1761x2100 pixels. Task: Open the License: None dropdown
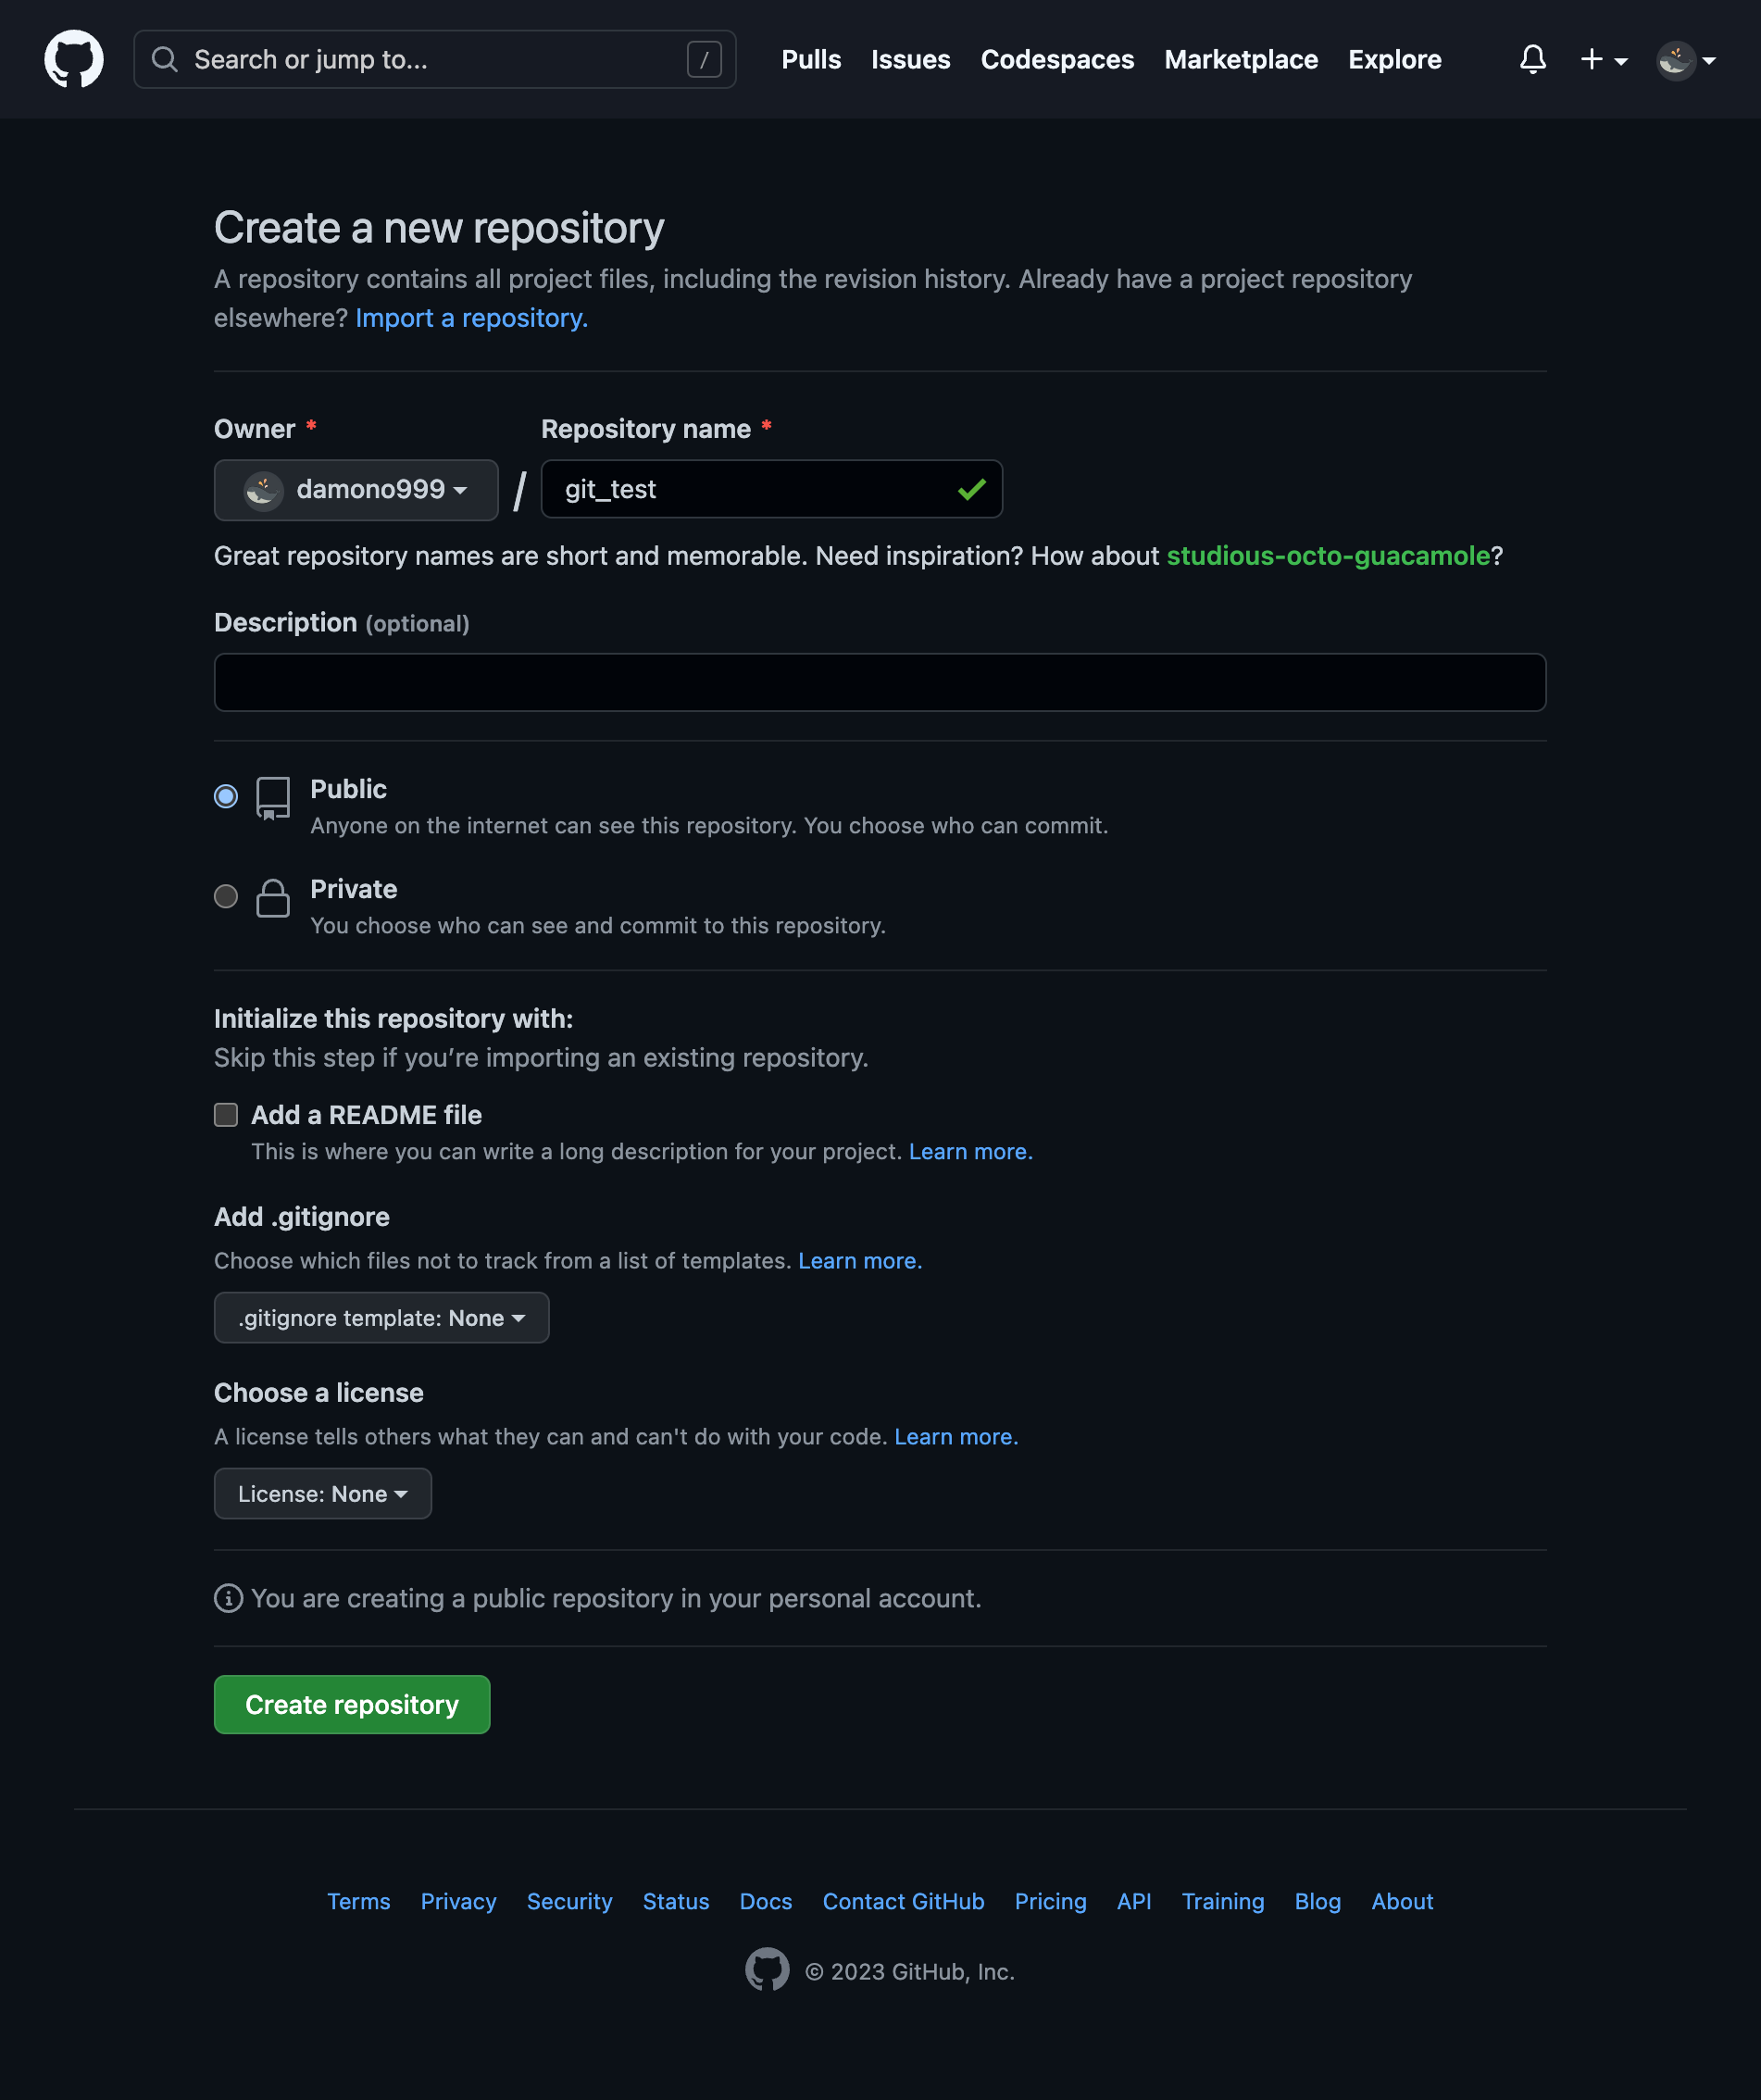coord(322,1493)
